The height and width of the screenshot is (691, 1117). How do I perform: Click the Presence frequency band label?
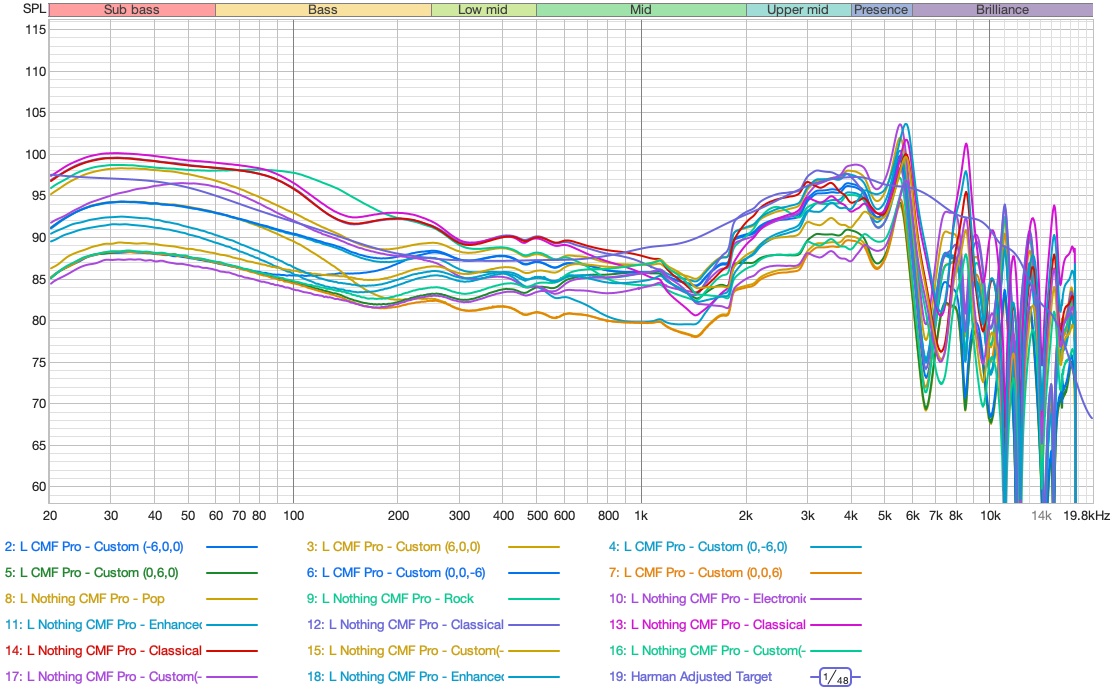click(x=881, y=10)
